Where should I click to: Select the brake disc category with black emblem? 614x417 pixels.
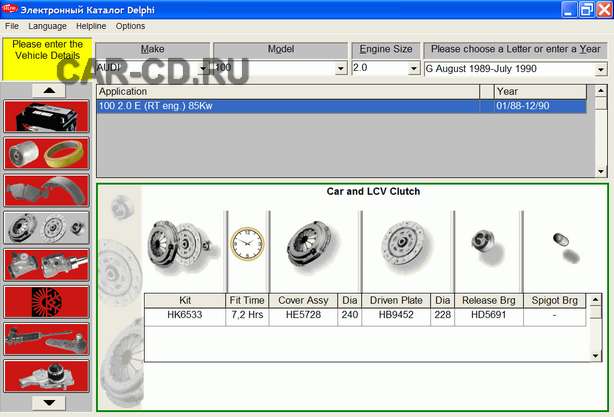tap(47, 302)
